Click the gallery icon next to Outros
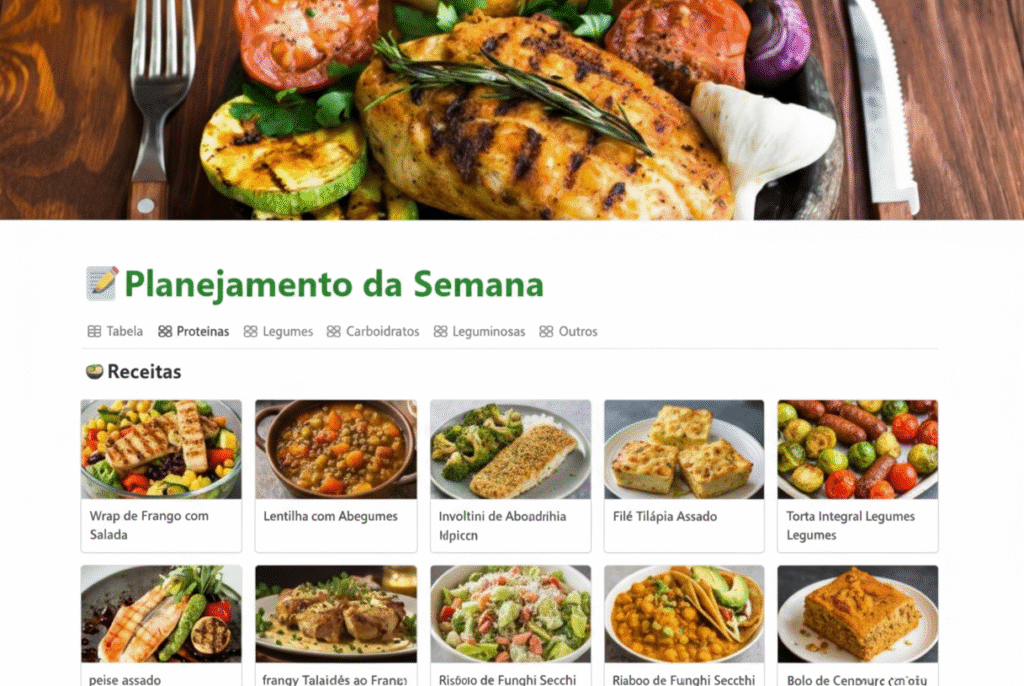 point(546,331)
